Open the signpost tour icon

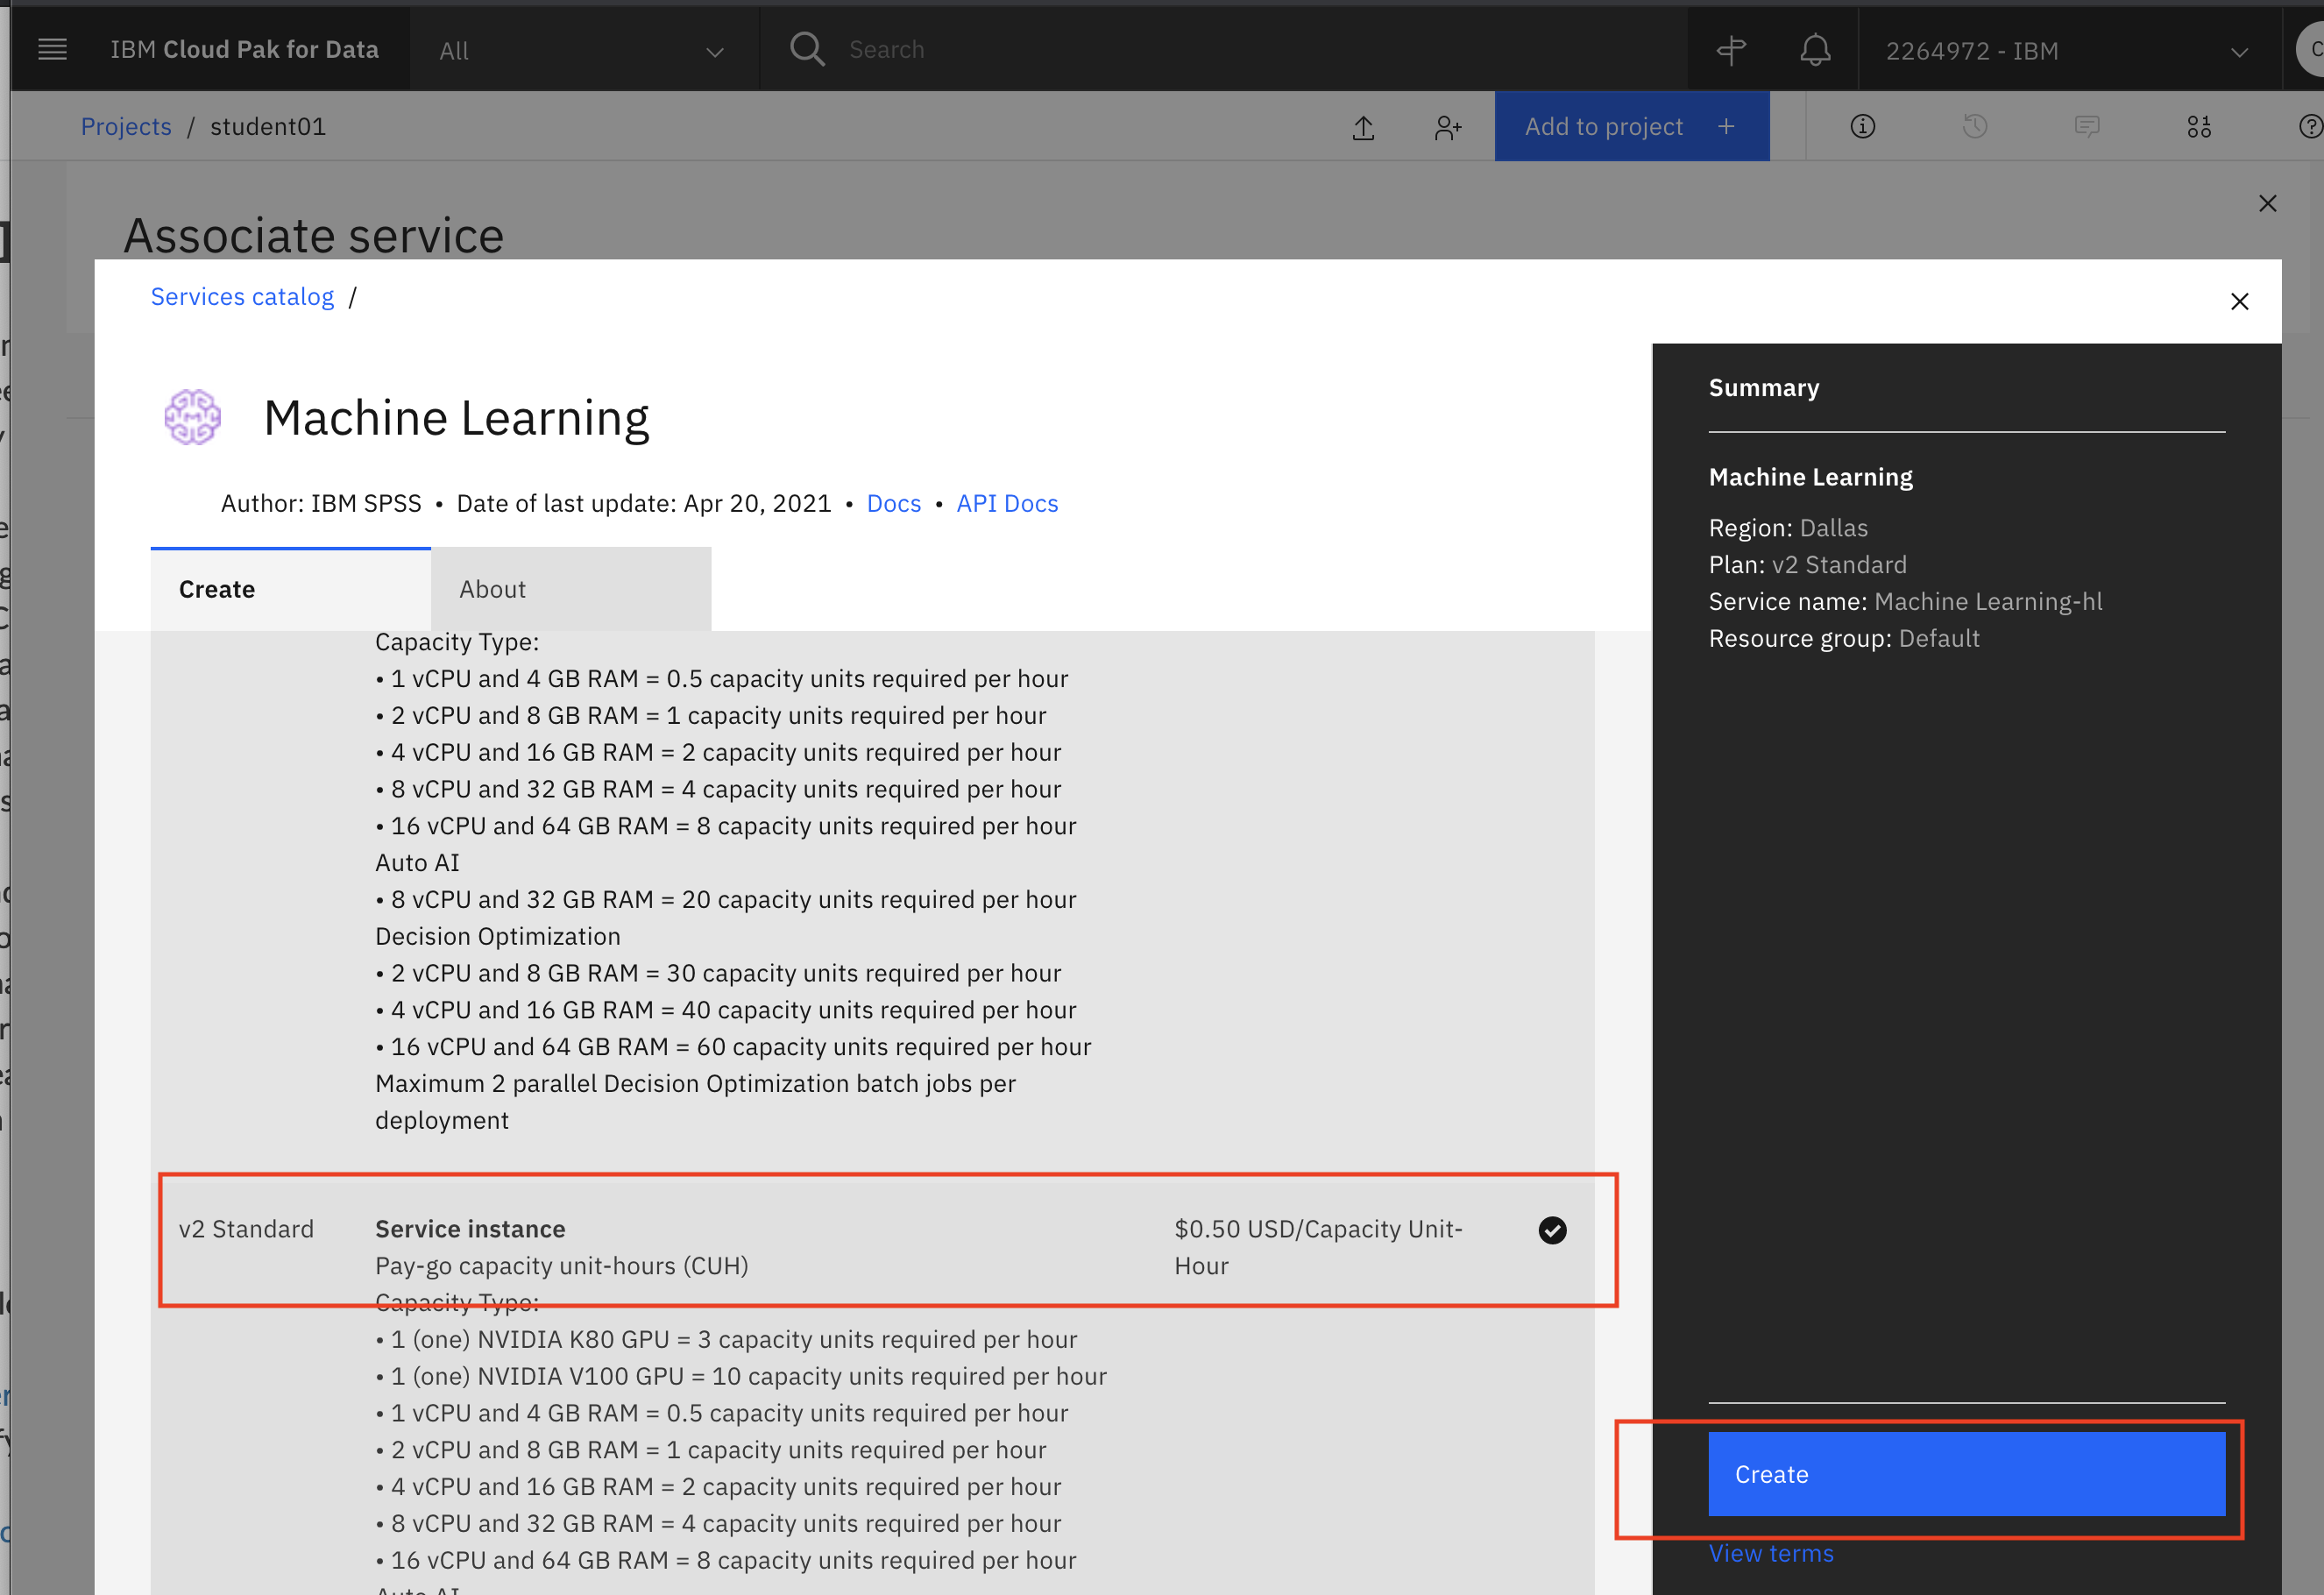point(1731,50)
